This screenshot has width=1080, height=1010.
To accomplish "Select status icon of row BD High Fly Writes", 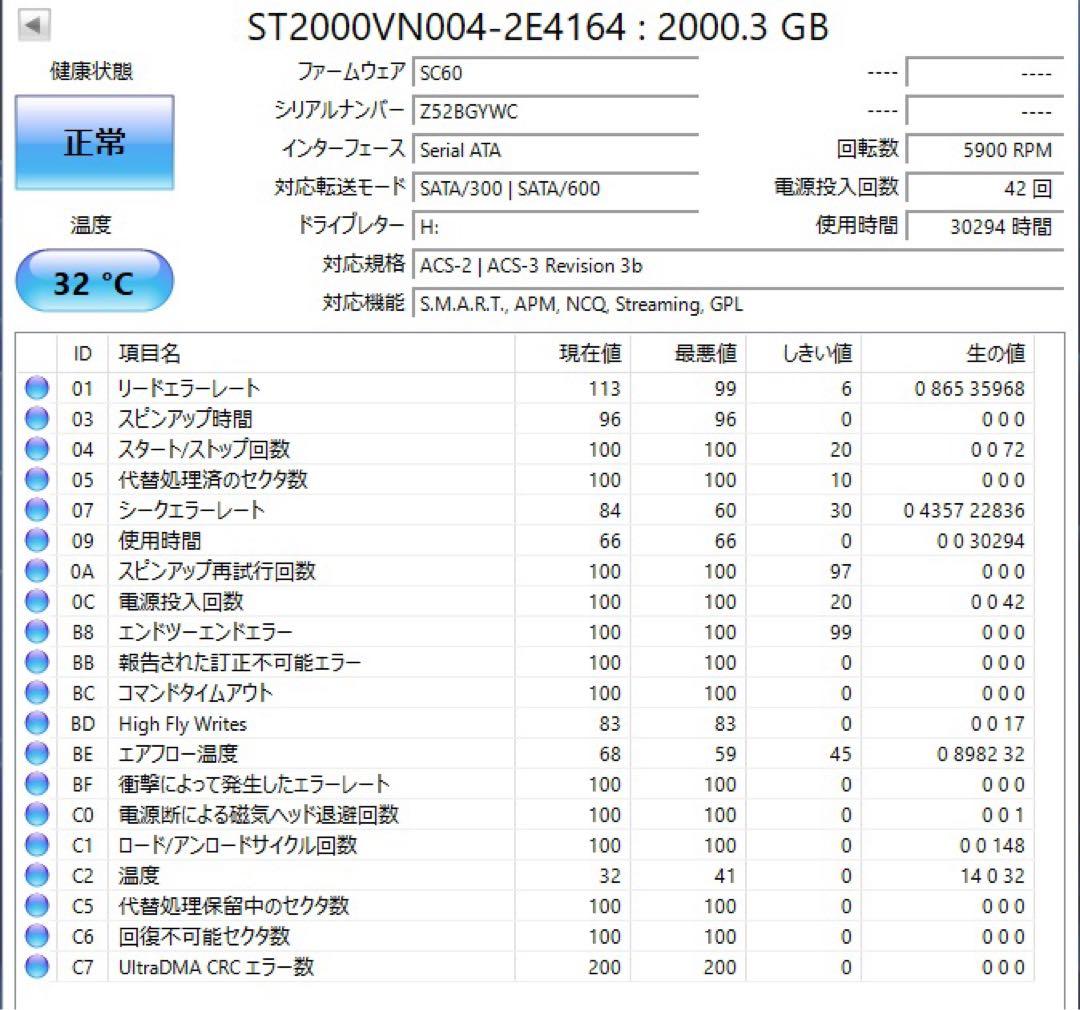I will [37, 723].
